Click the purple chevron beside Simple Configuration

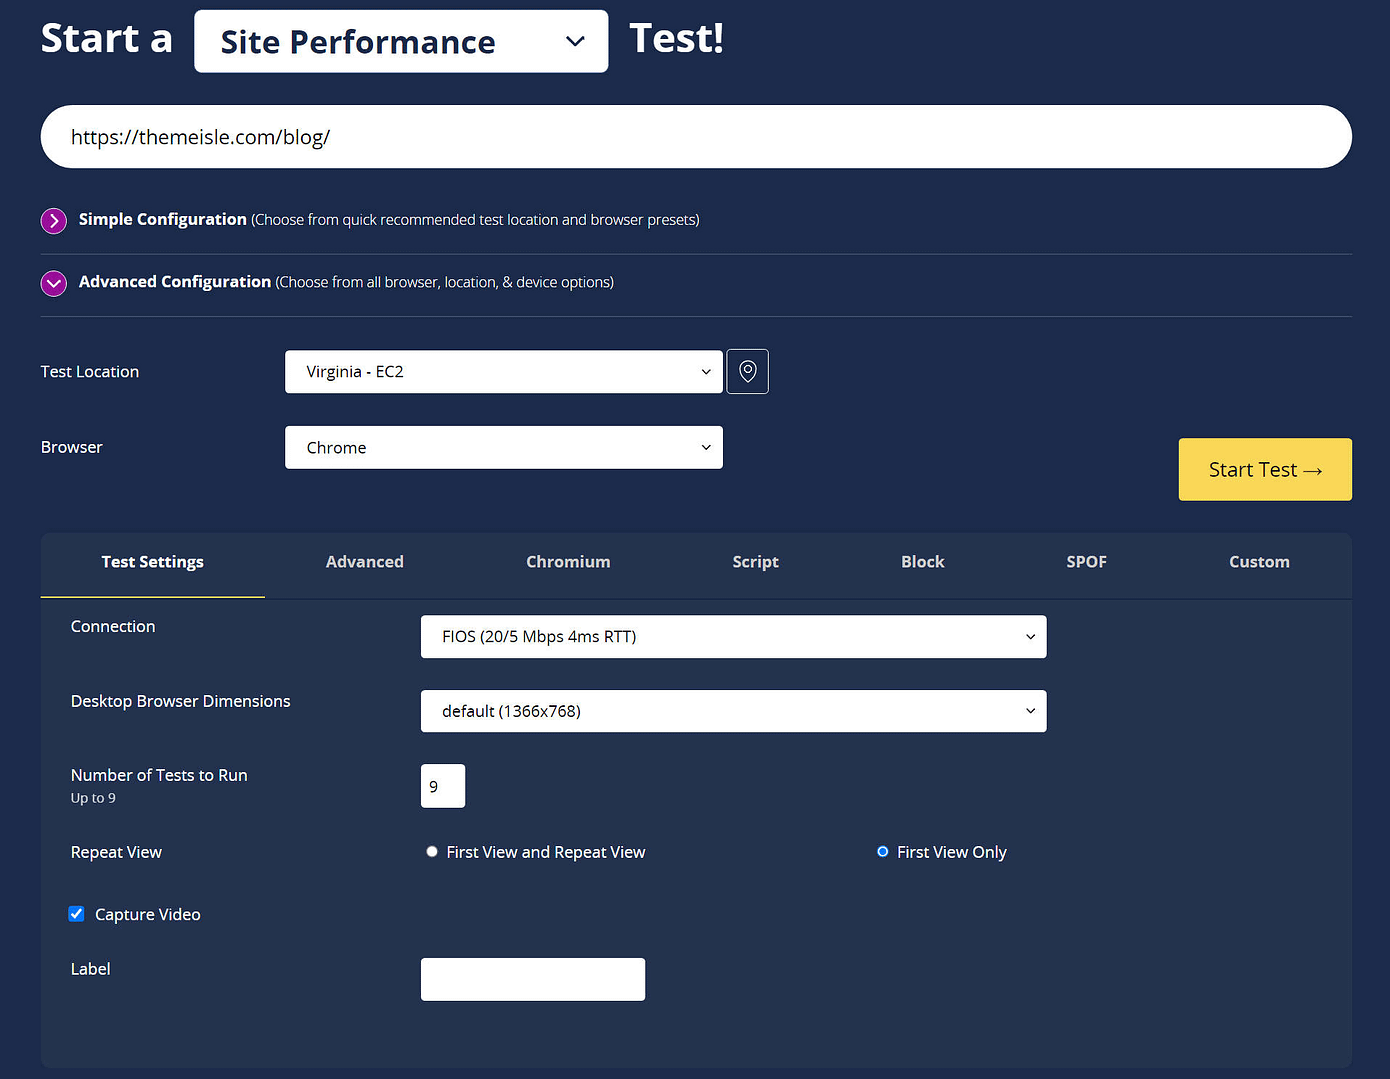click(53, 220)
